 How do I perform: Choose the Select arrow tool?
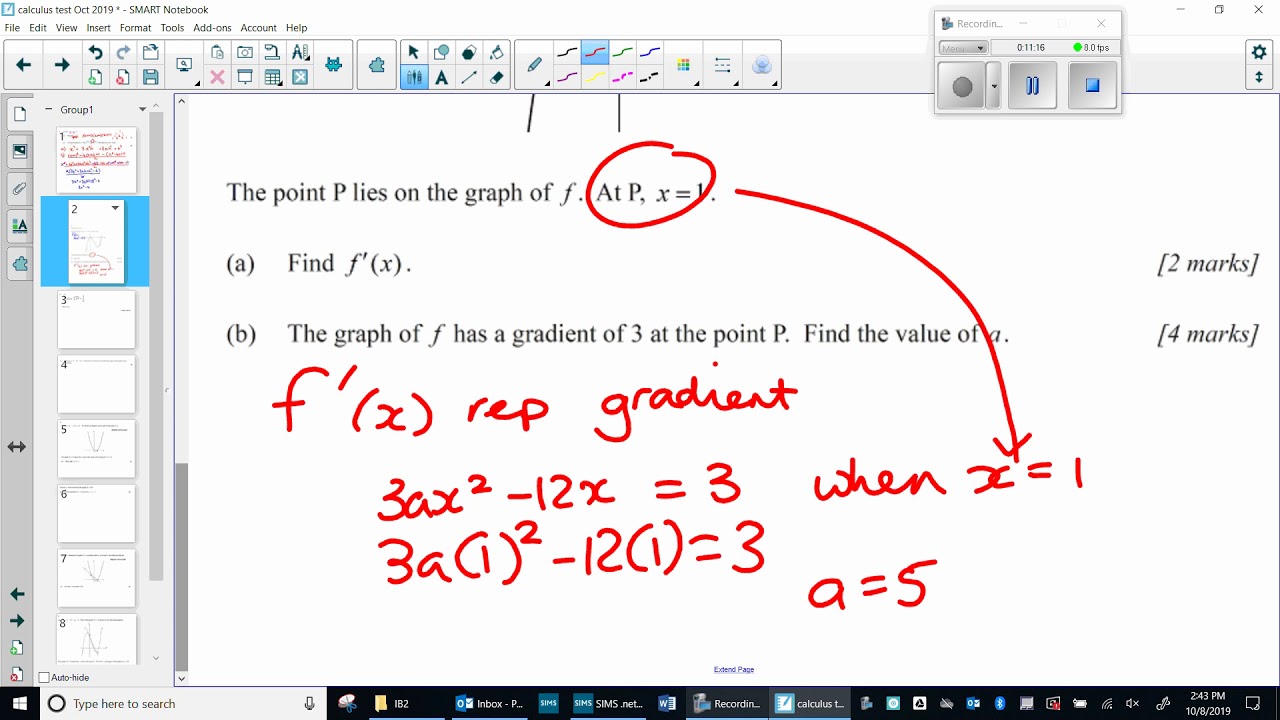414,53
